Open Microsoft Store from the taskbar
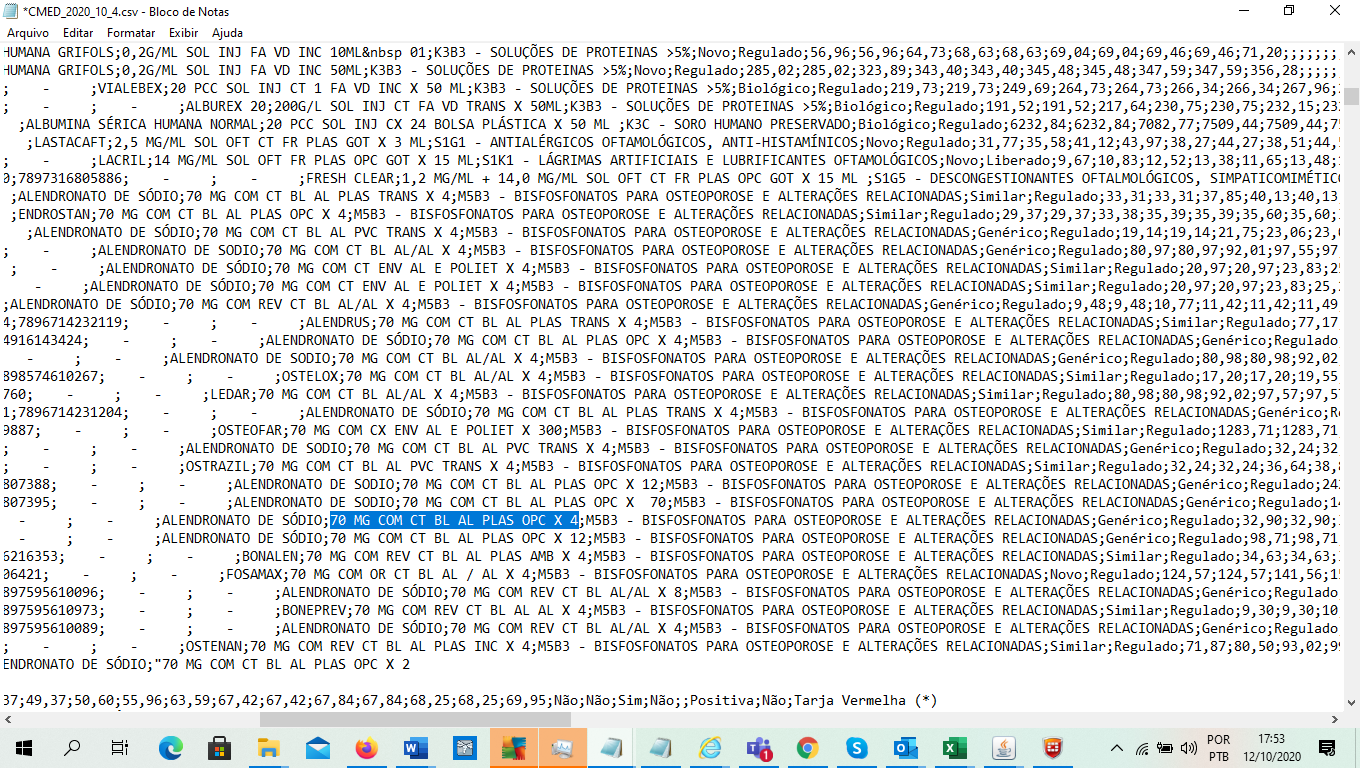Screen dimensions: 1360x768 [x=220, y=747]
